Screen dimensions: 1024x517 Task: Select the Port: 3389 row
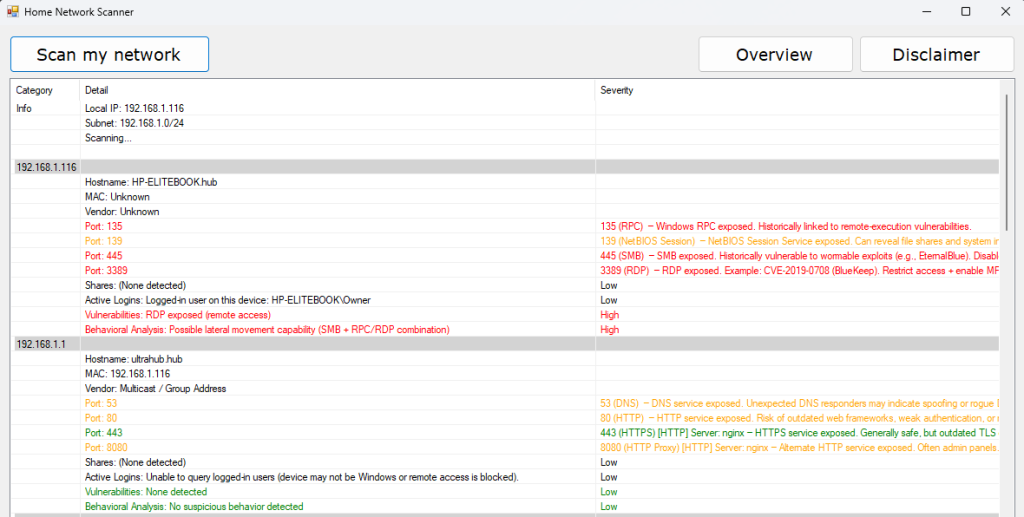point(106,270)
